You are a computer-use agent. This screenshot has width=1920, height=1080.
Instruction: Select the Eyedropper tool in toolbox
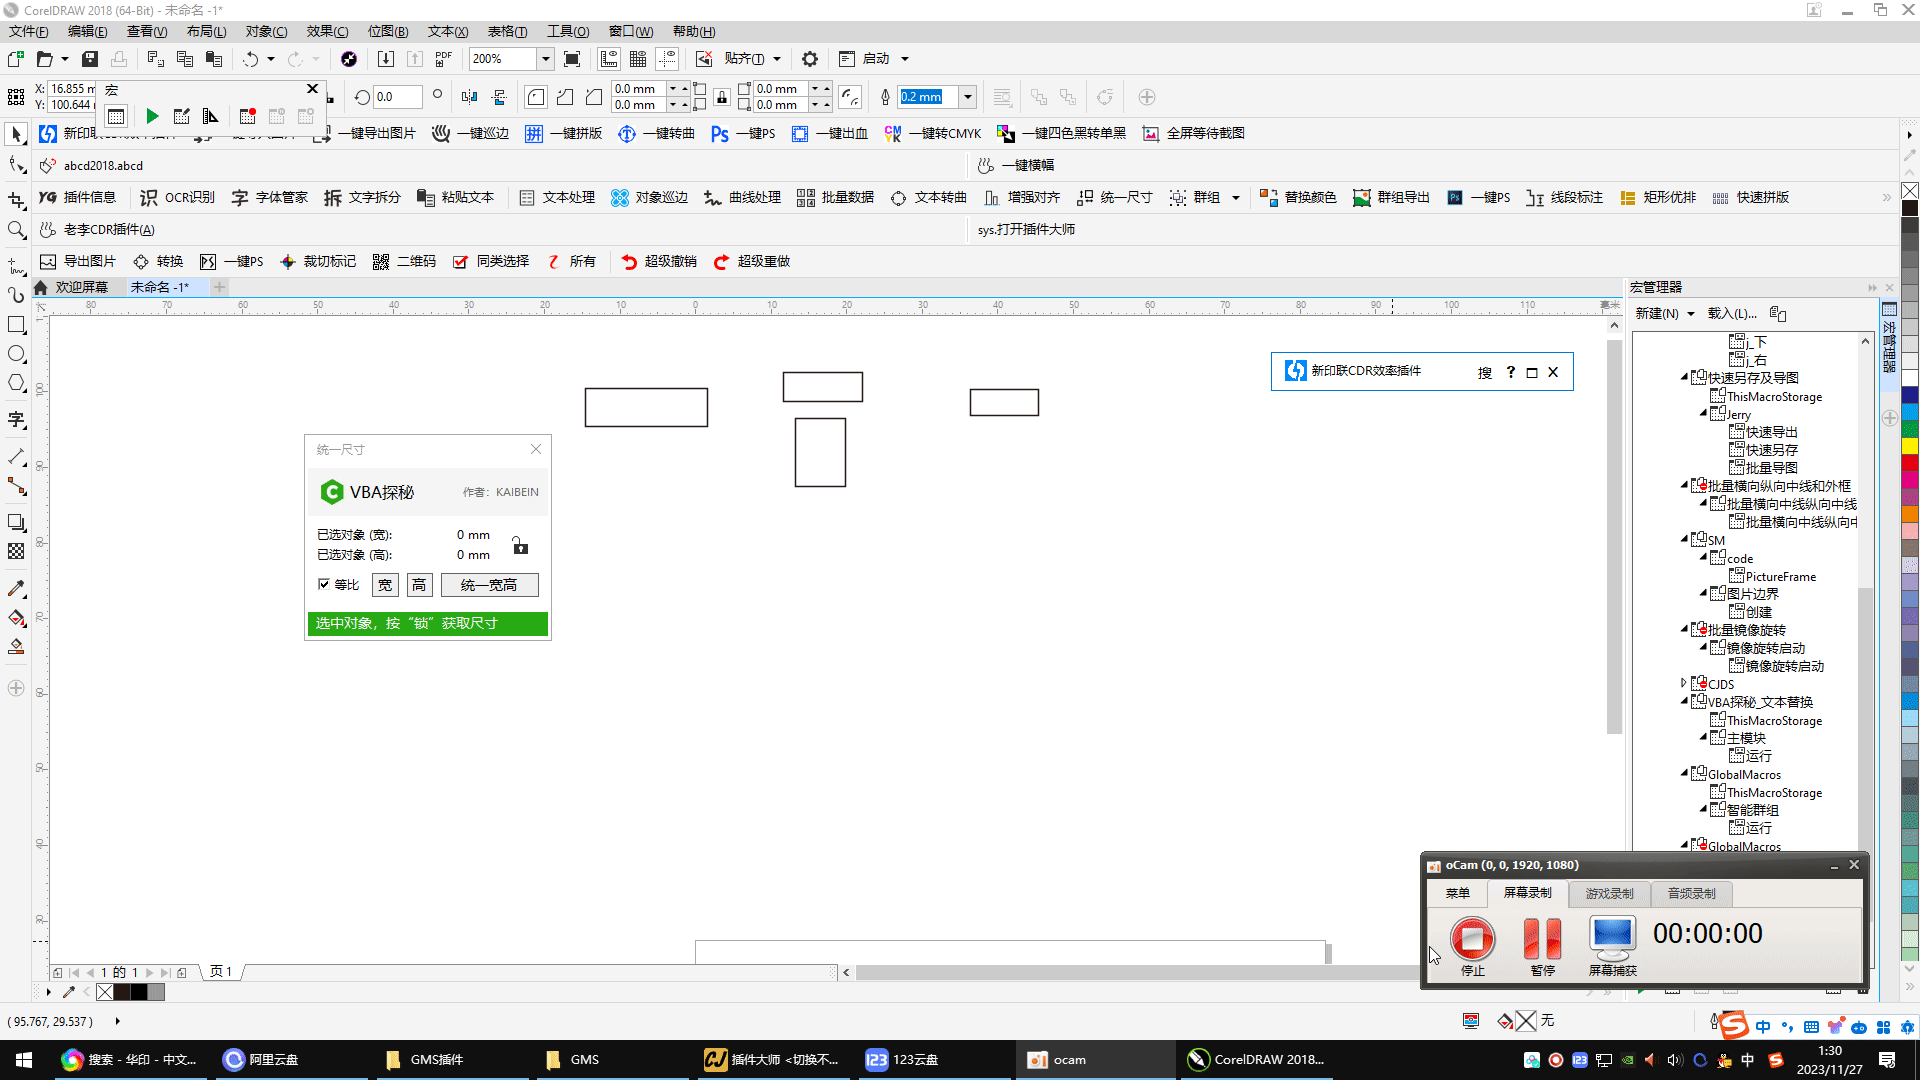pos(16,588)
